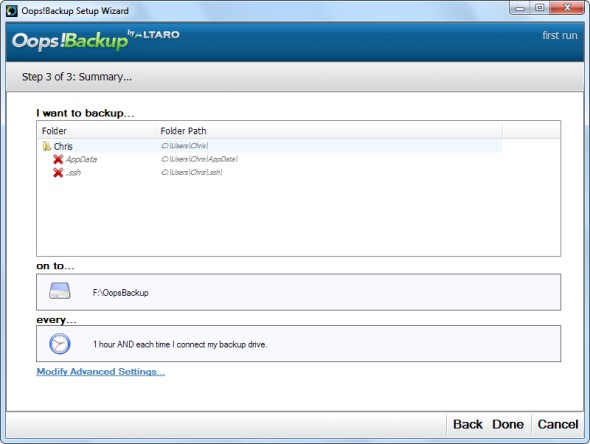Select the Chris folder row
590x444 pixels.
coord(270,146)
